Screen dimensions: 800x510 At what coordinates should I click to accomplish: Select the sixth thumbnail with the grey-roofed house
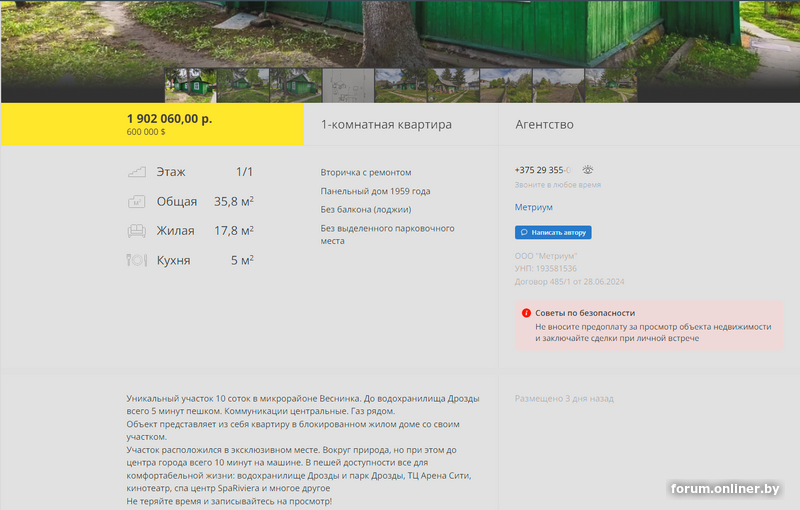click(x=454, y=86)
